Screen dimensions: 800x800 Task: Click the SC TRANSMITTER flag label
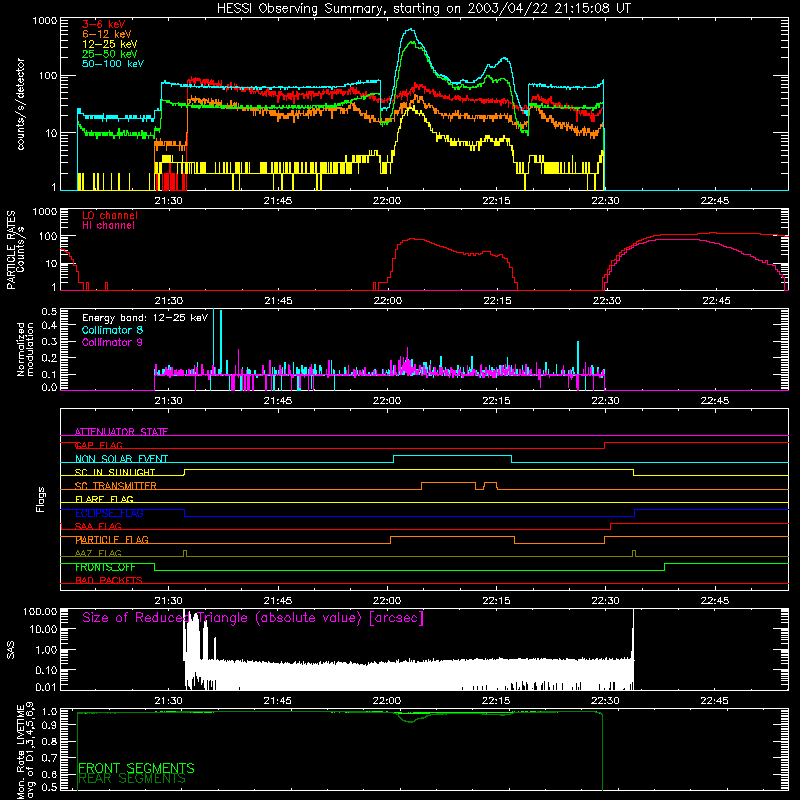pos(115,486)
